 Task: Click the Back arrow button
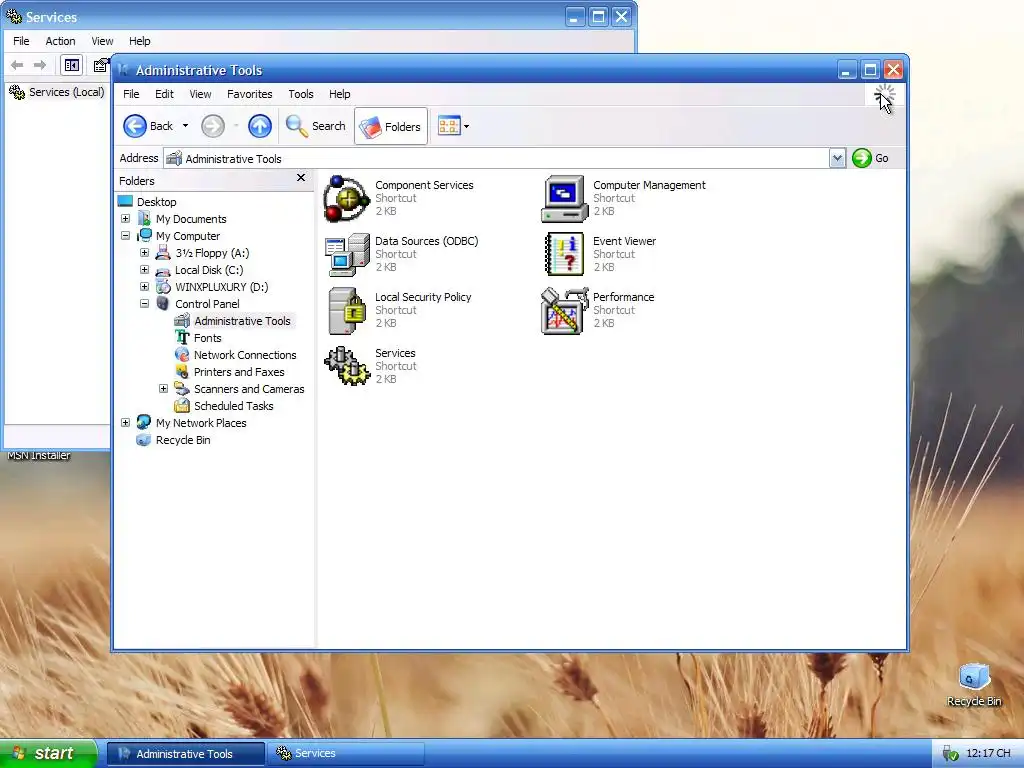(149, 126)
